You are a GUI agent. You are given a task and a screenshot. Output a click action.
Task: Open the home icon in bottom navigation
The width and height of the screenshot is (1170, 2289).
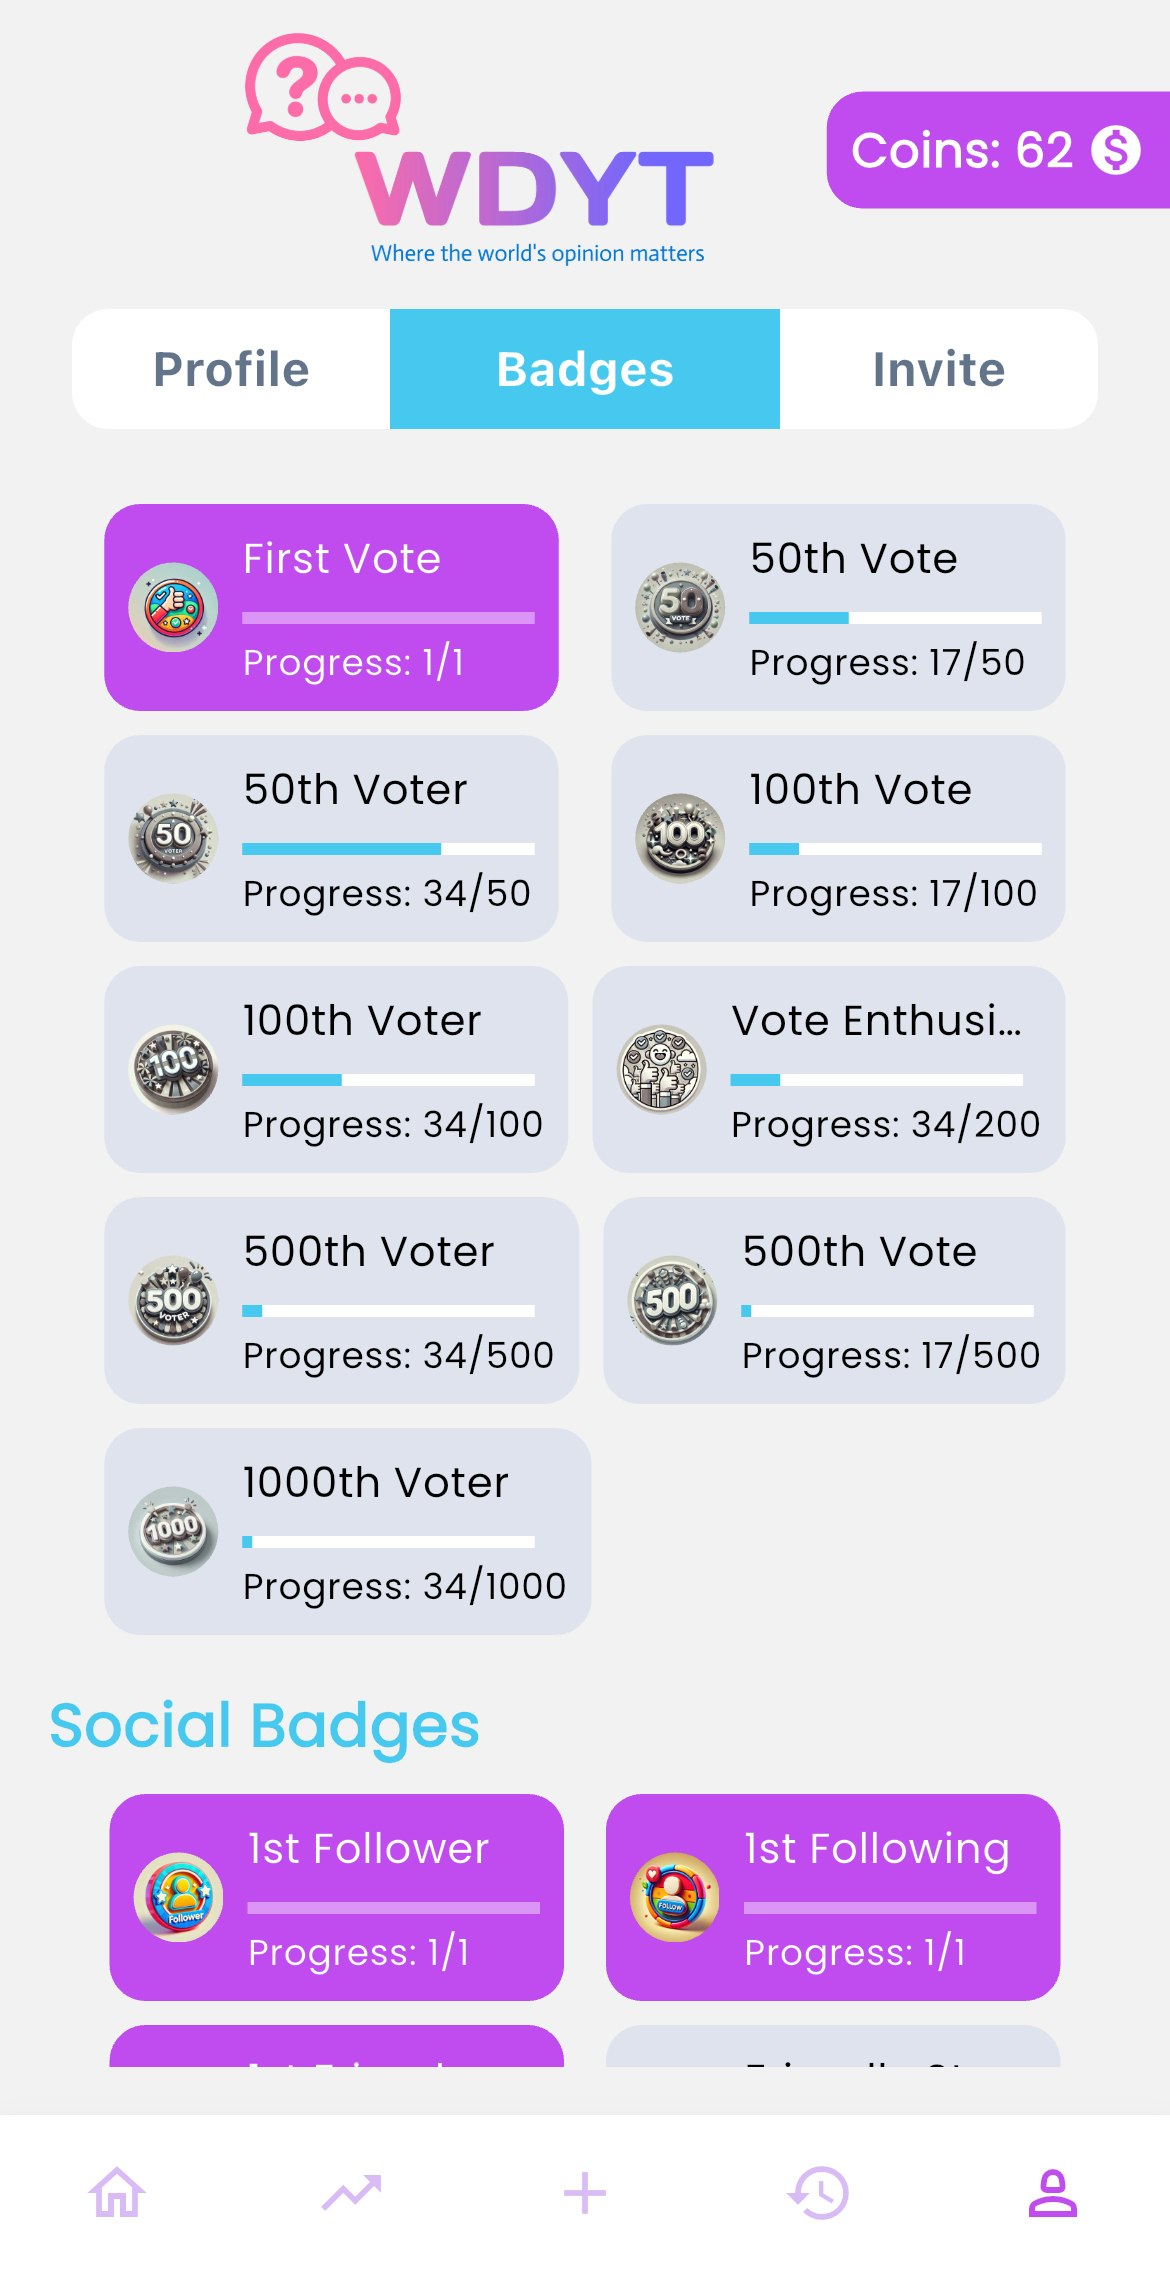117,2193
